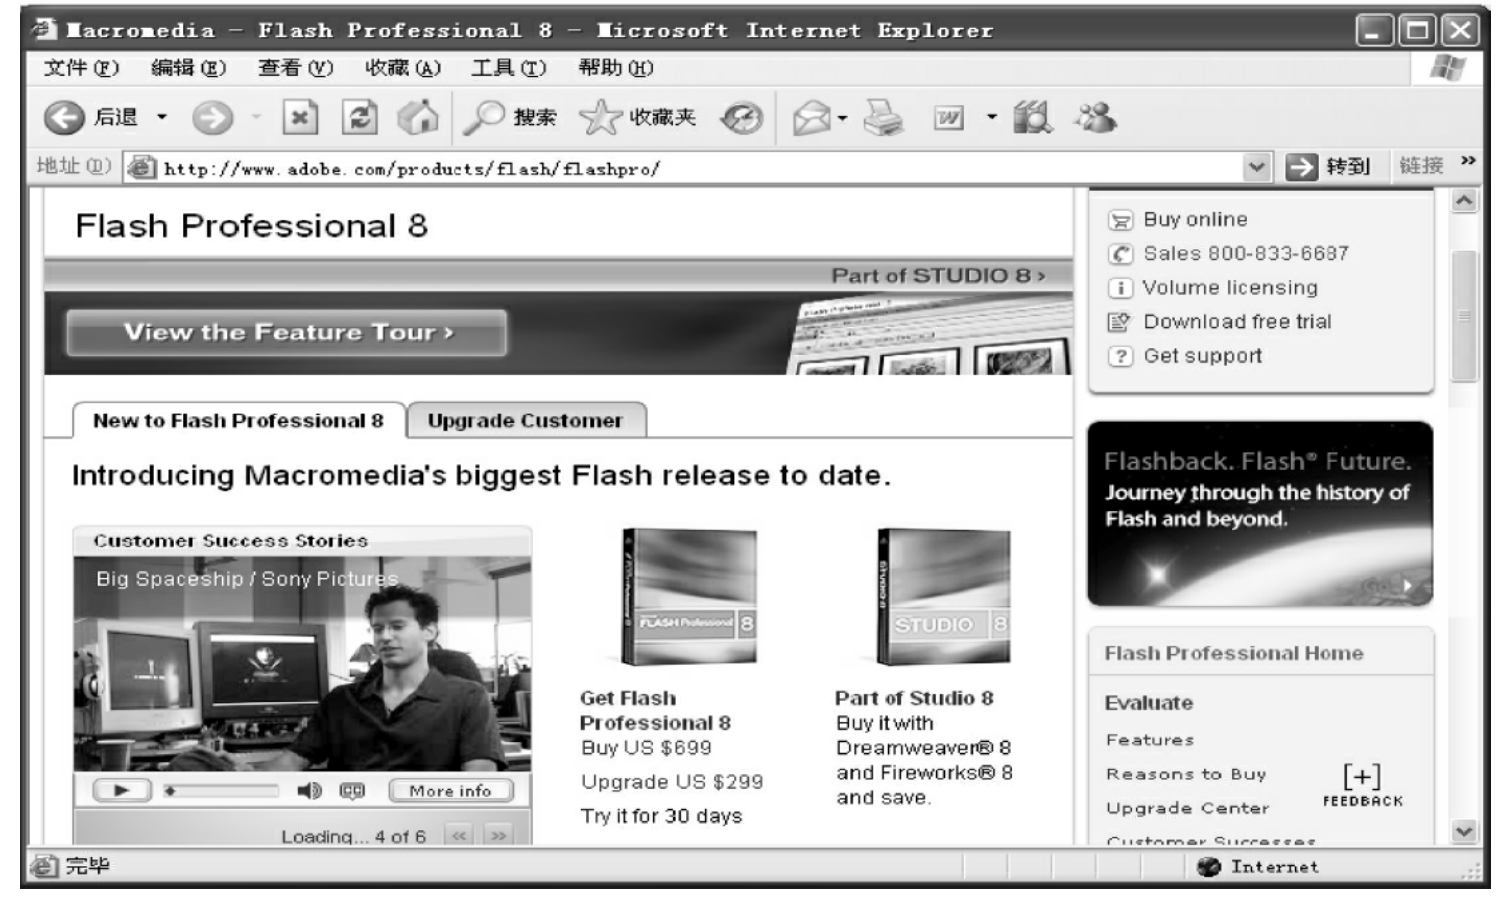This screenshot has width=1510, height=898.
Task: Open the Edit button dropdown arrow
Action: click(x=991, y=118)
